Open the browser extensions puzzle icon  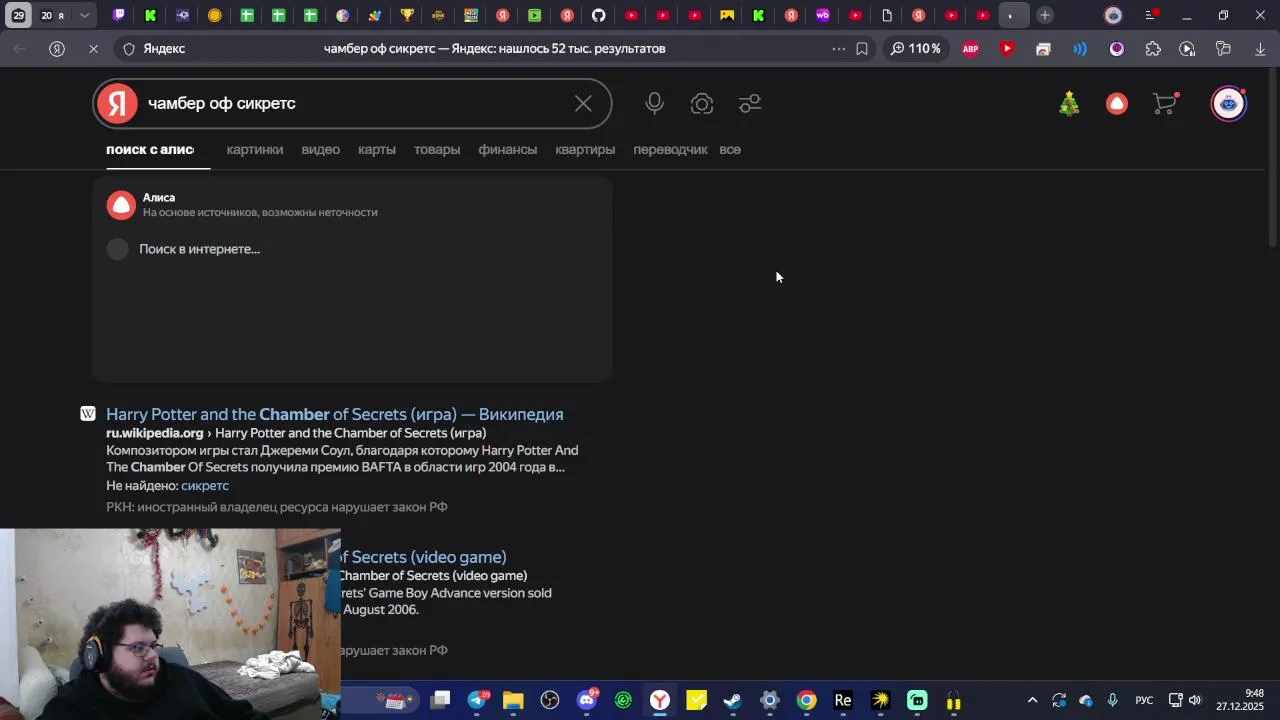click(1153, 48)
